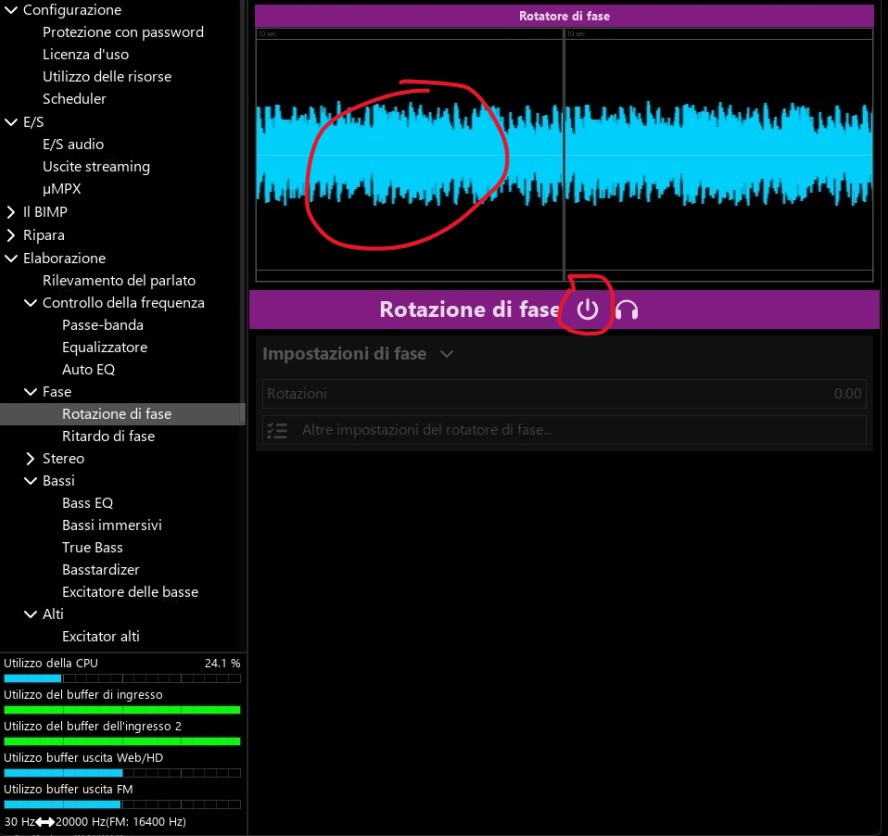
Task: Click the Utilizzo buffer uscita FM bar
Action: click(x=122, y=804)
